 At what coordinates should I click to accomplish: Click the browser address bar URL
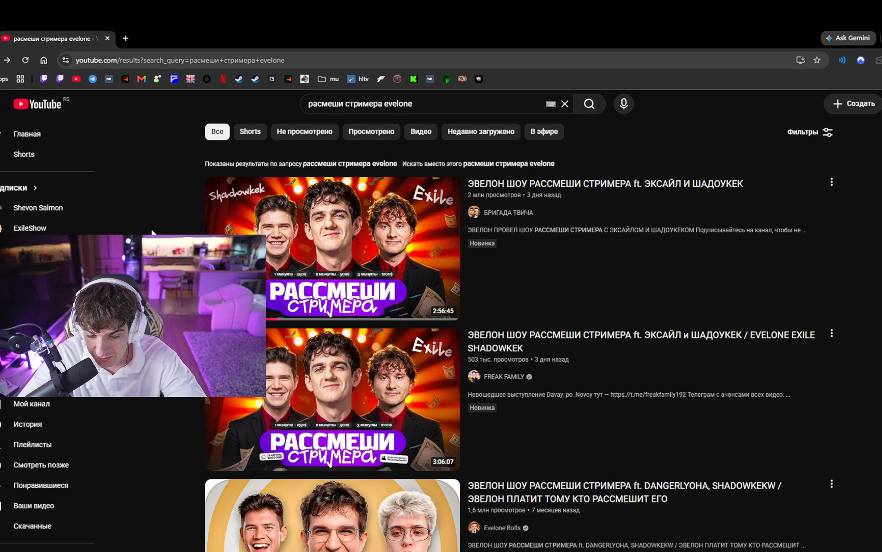(x=180, y=60)
